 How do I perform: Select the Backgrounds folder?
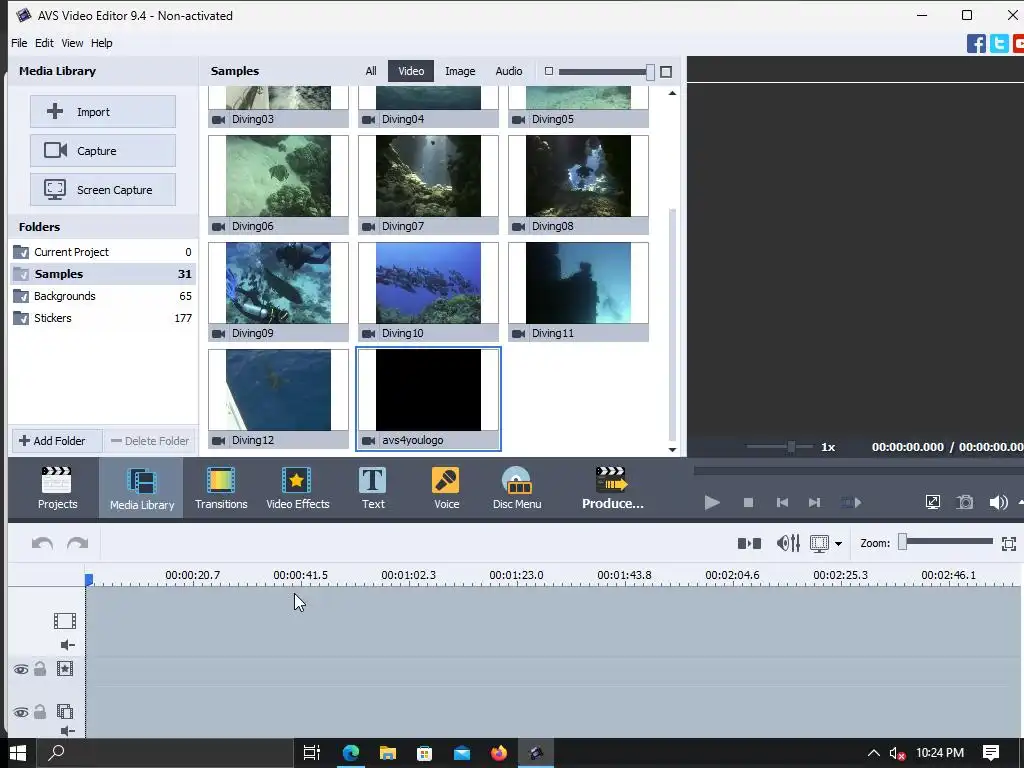tap(103, 296)
